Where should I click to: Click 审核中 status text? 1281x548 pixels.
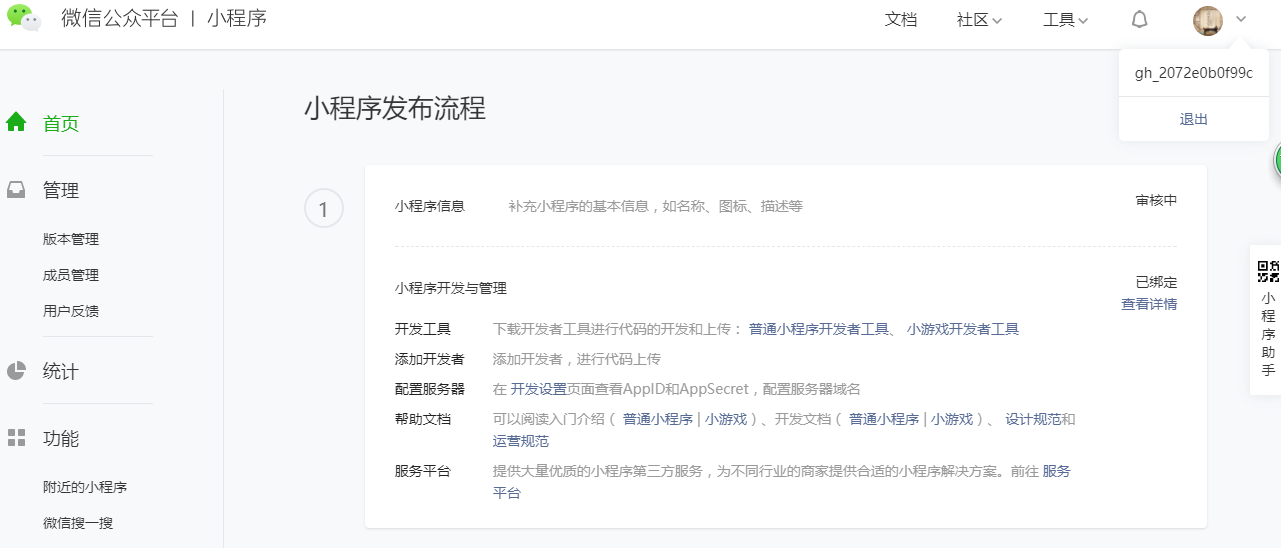pos(1156,200)
